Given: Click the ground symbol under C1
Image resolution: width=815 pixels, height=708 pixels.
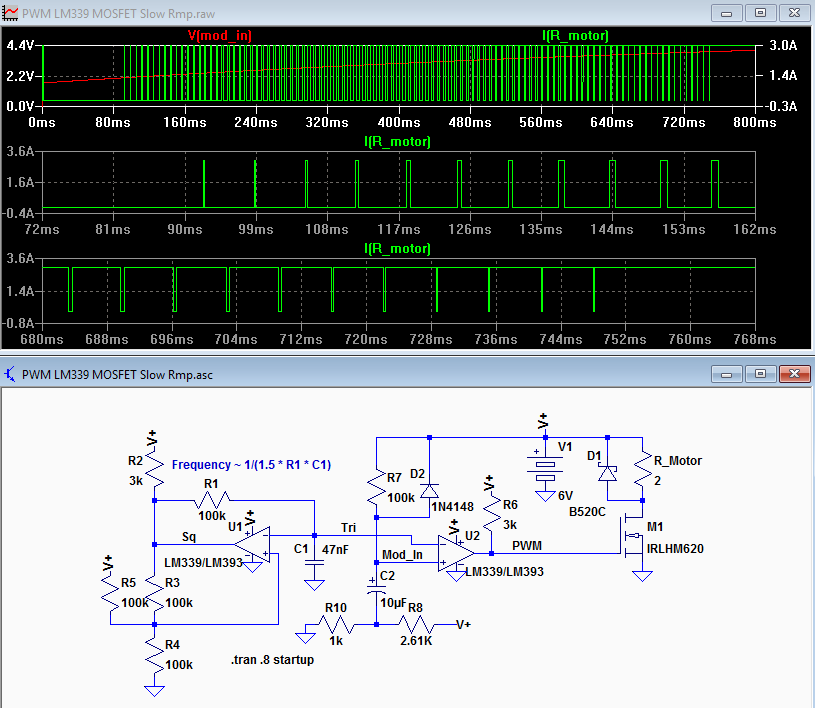Looking at the screenshot, I should (x=314, y=585).
